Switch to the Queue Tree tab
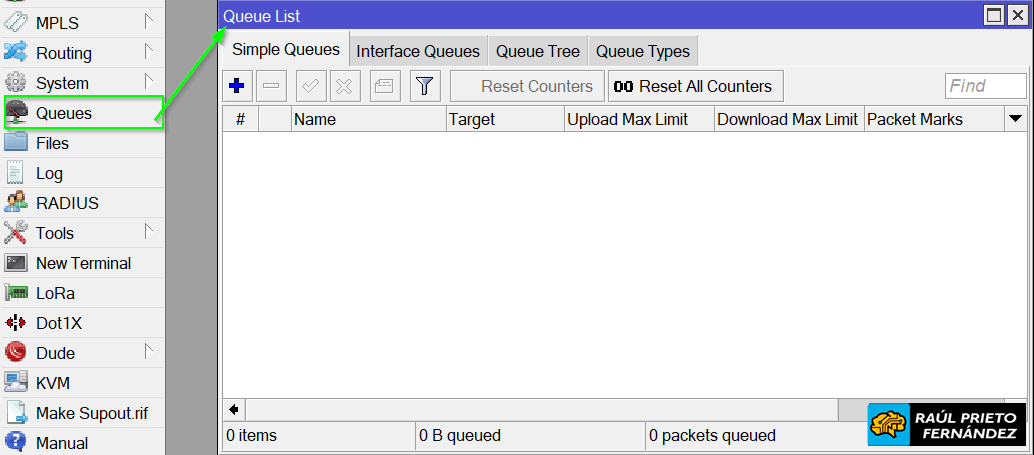The height and width of the screenshot is (455, 1034). [x=537, y=51]
